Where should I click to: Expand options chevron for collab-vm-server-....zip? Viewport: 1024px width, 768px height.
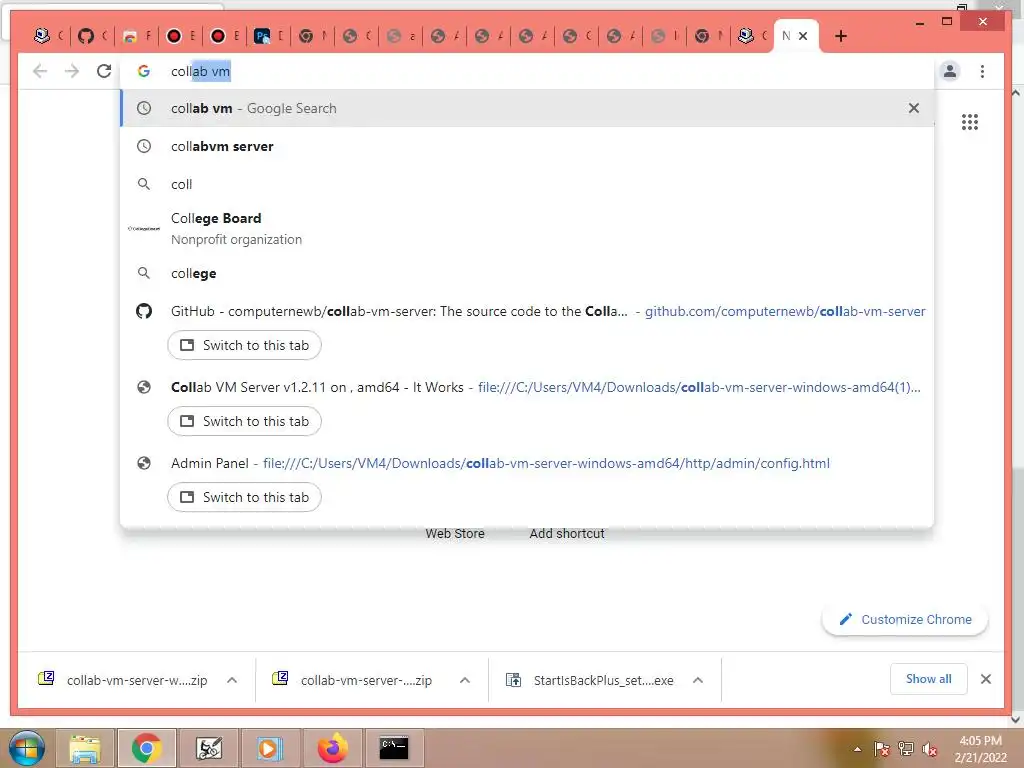(465, 680)
